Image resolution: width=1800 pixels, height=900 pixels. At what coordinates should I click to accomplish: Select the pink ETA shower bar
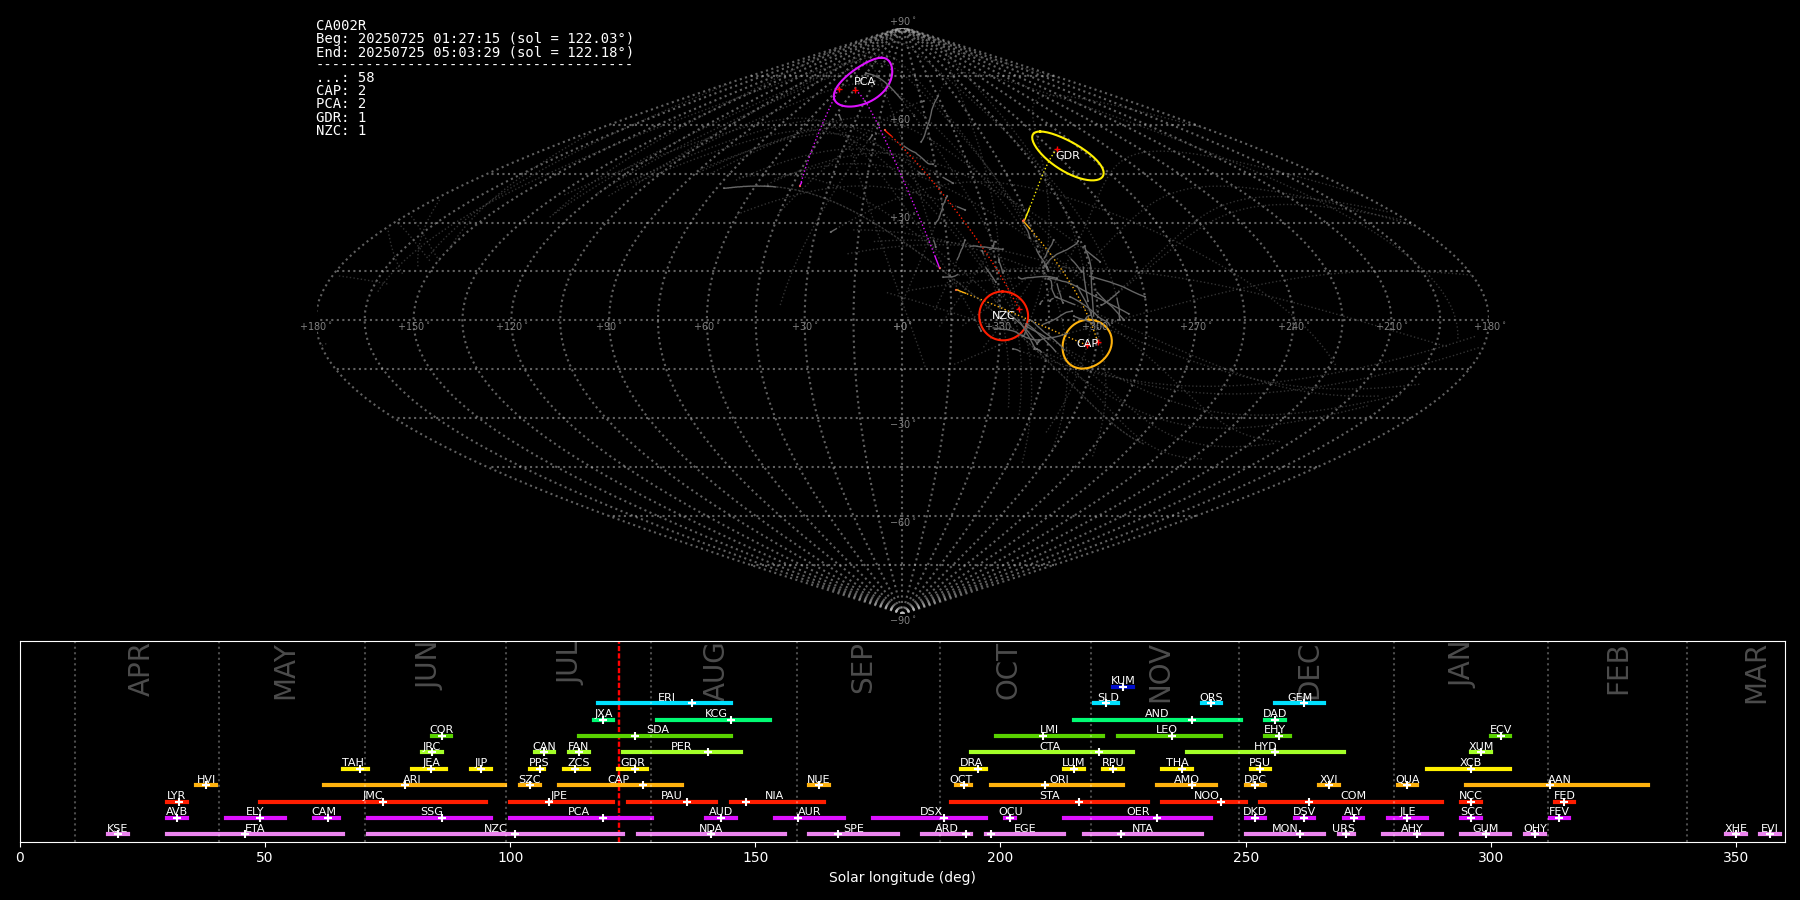255,834
